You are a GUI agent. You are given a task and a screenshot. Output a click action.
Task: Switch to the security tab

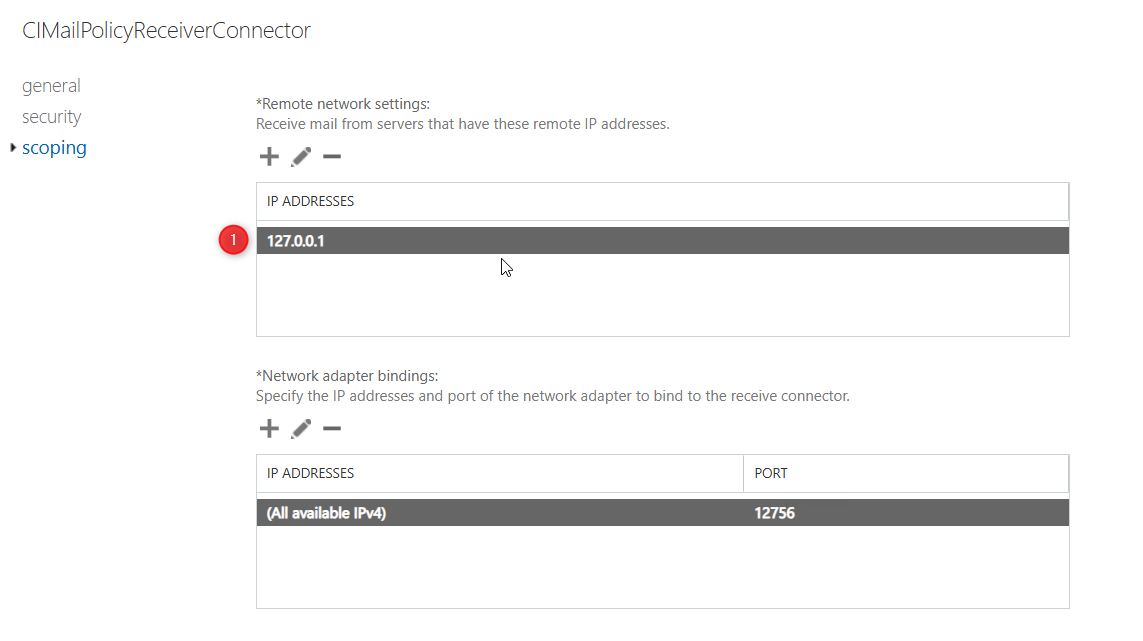pos(51,117)
